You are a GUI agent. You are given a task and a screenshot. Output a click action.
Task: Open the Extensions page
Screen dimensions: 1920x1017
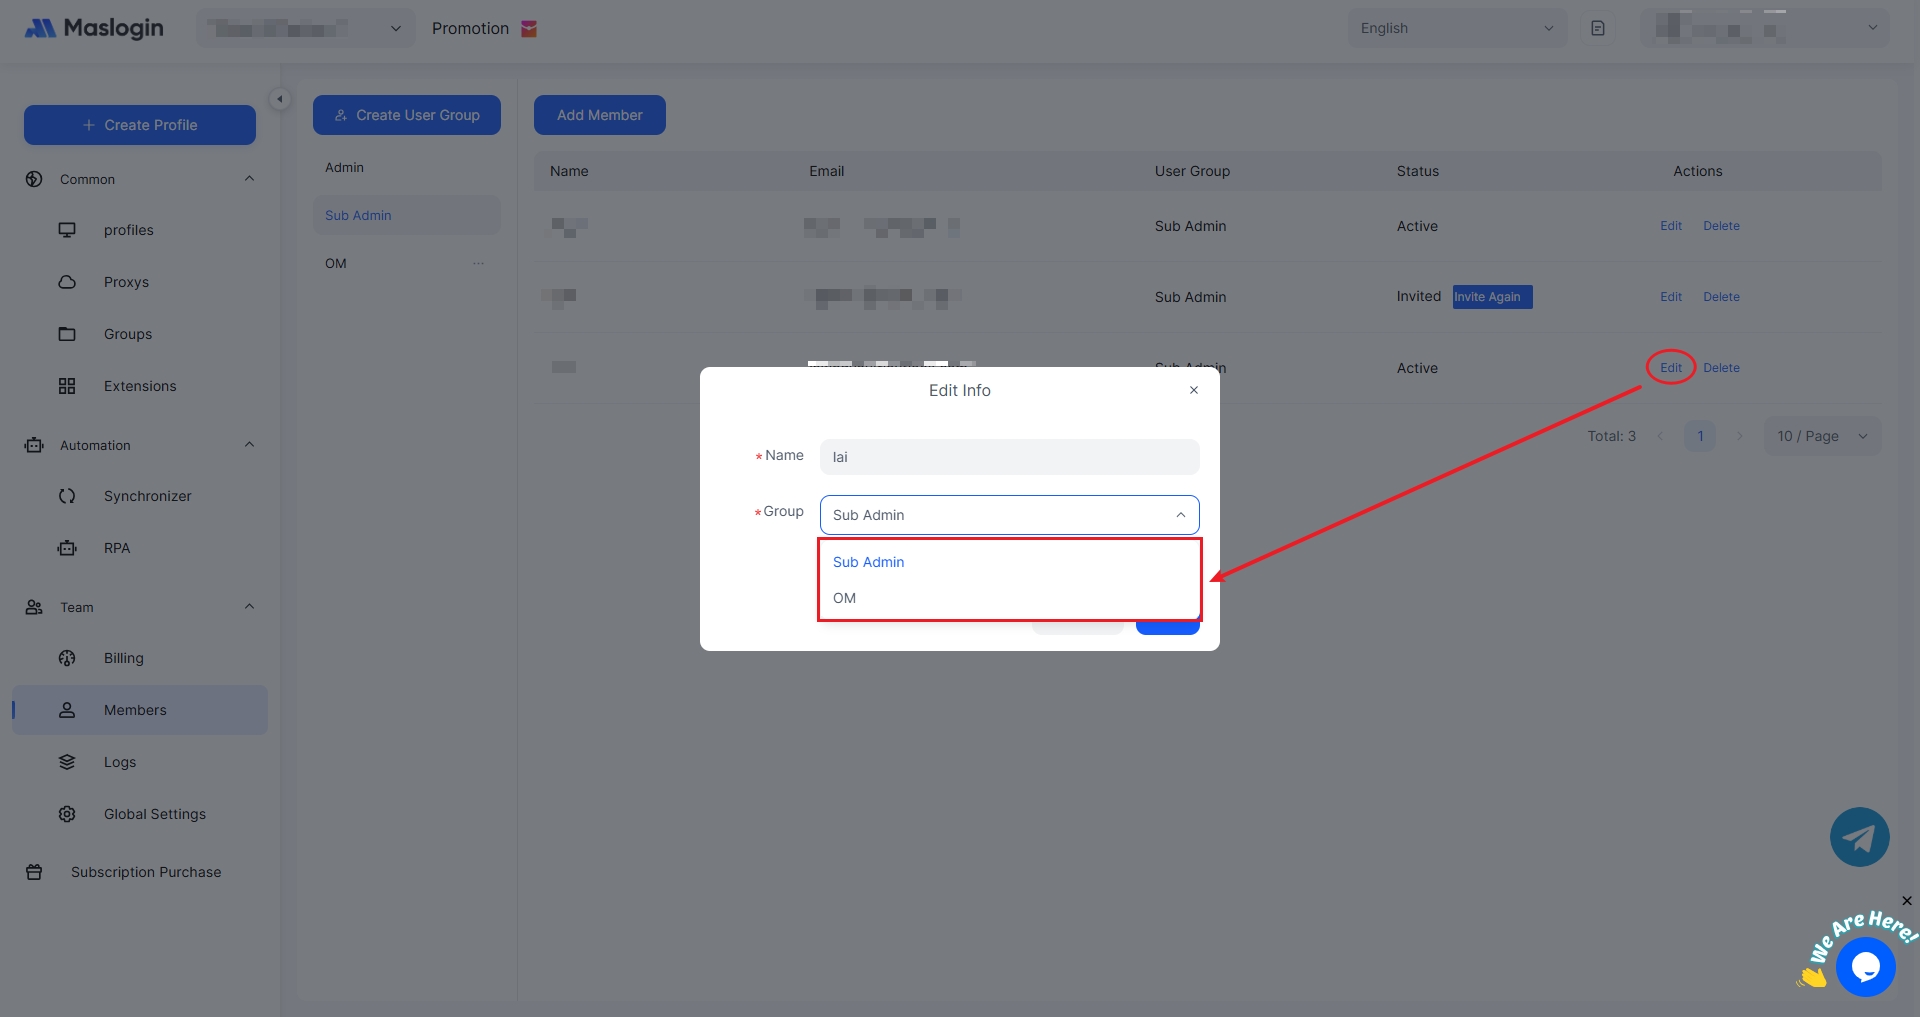139,386
